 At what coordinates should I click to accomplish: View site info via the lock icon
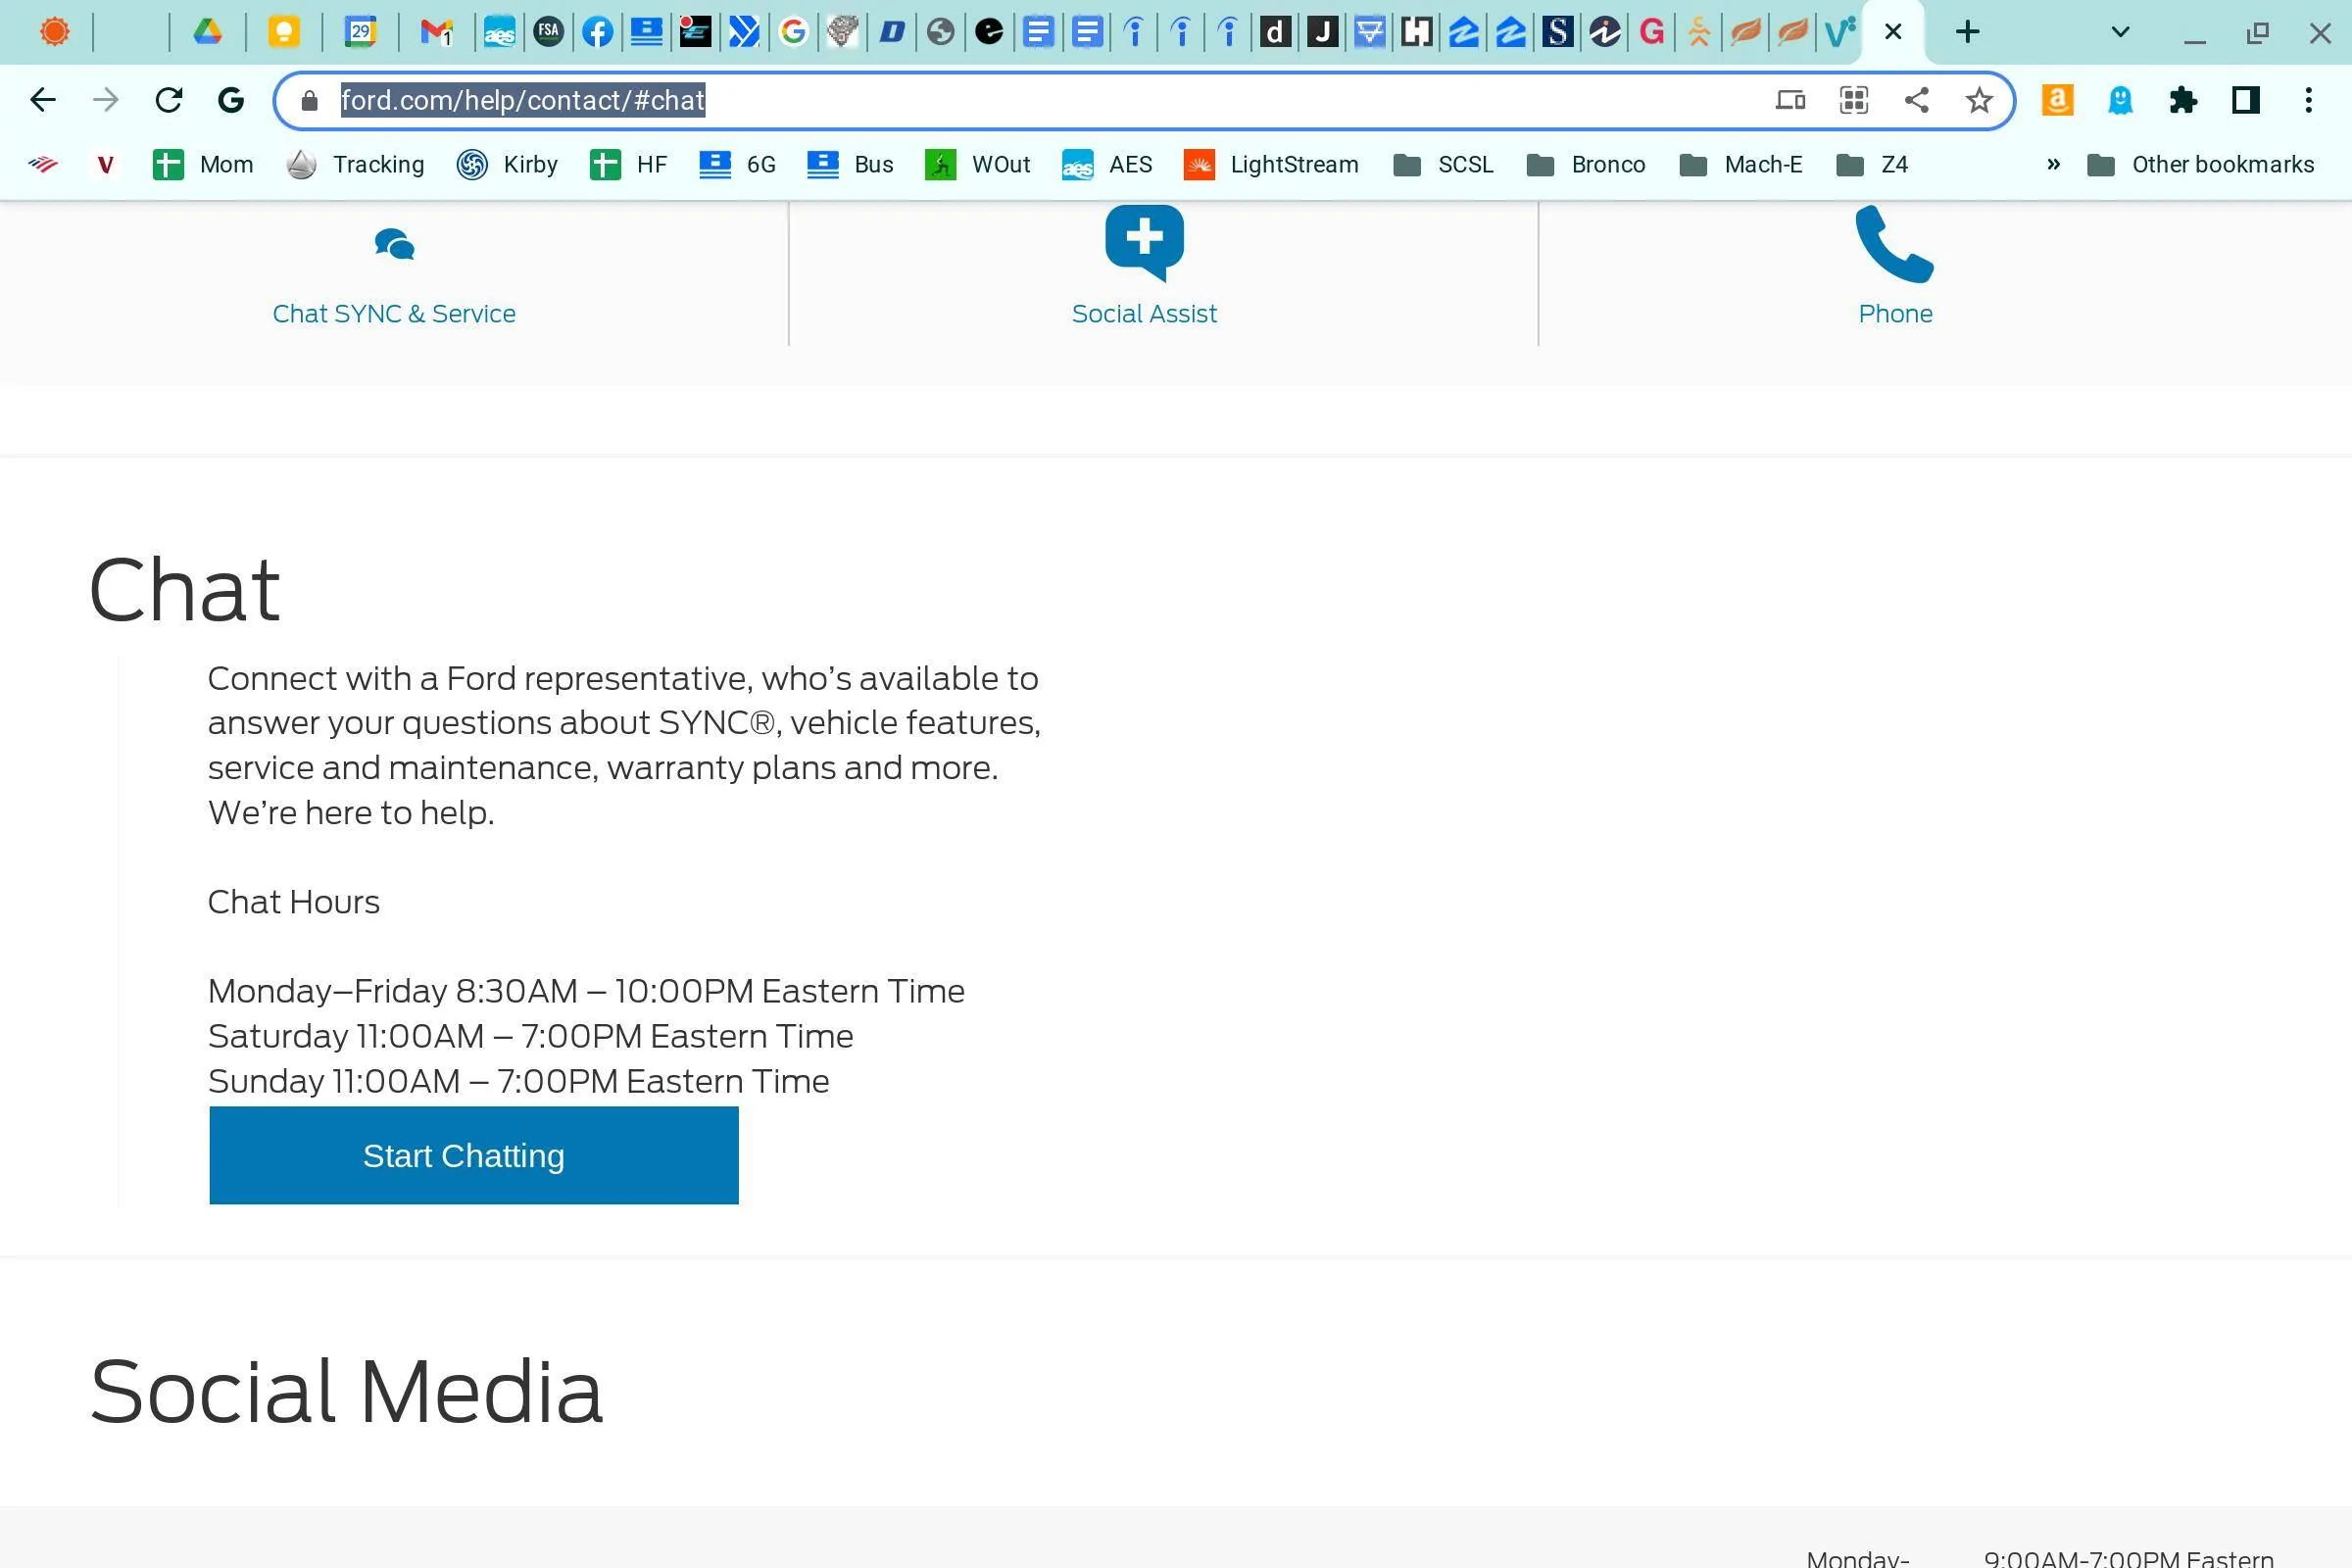click(309, 101)
